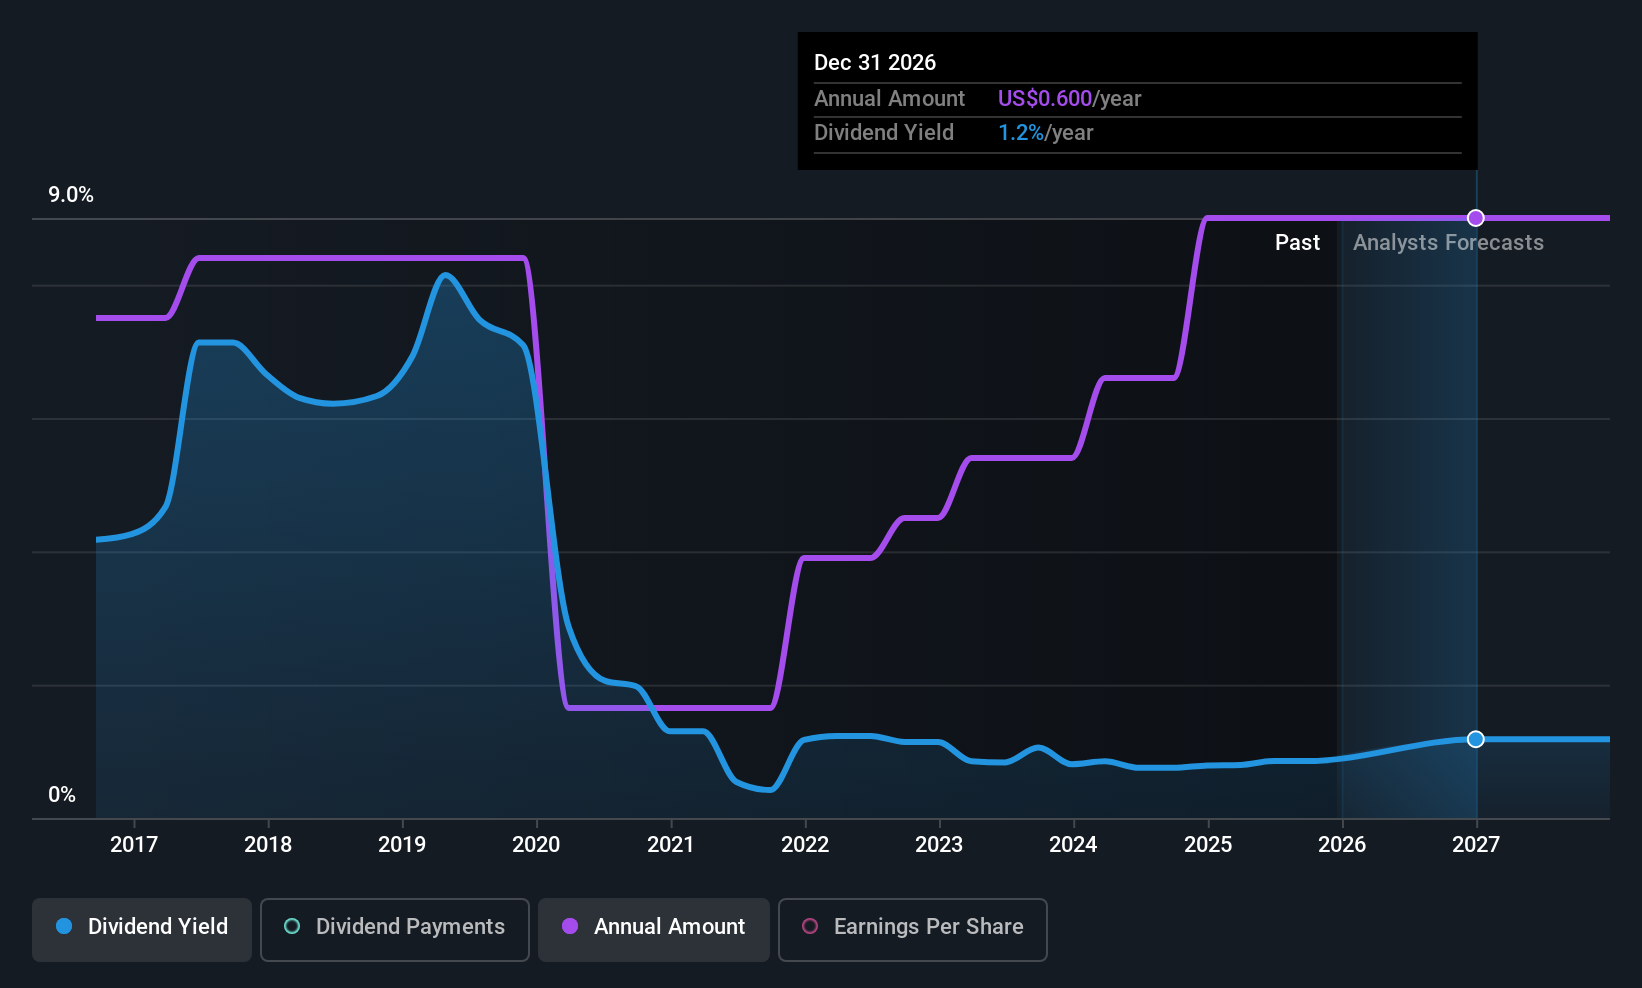The width and height of the screenshot is (1642, 988).
Task: Click the 1.2%/year dividend yield value
Action: point(1045,132)
